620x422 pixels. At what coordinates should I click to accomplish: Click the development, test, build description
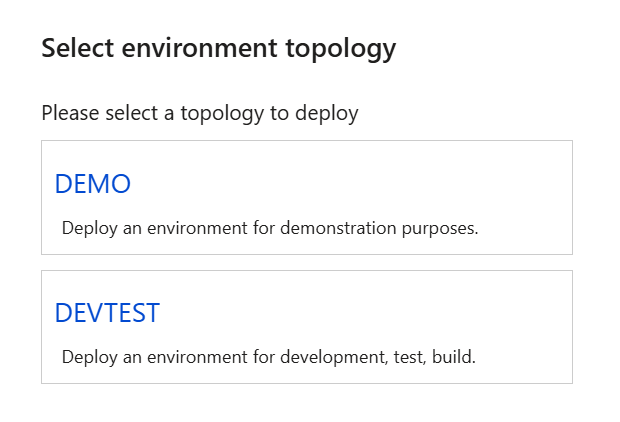click(x=269, y=357)
